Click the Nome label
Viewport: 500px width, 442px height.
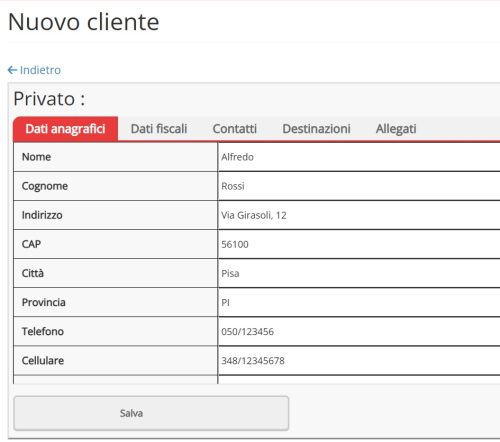point(36,157)
